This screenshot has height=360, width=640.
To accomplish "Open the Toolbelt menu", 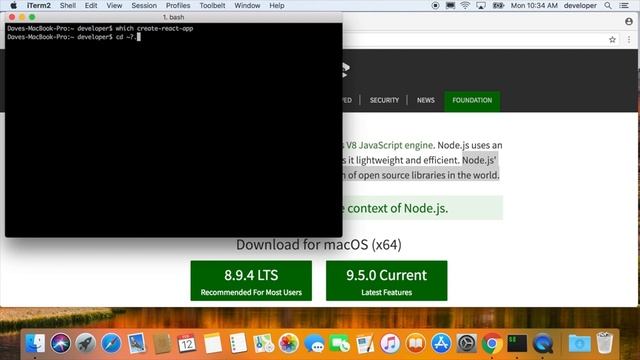I will (212, 5).
